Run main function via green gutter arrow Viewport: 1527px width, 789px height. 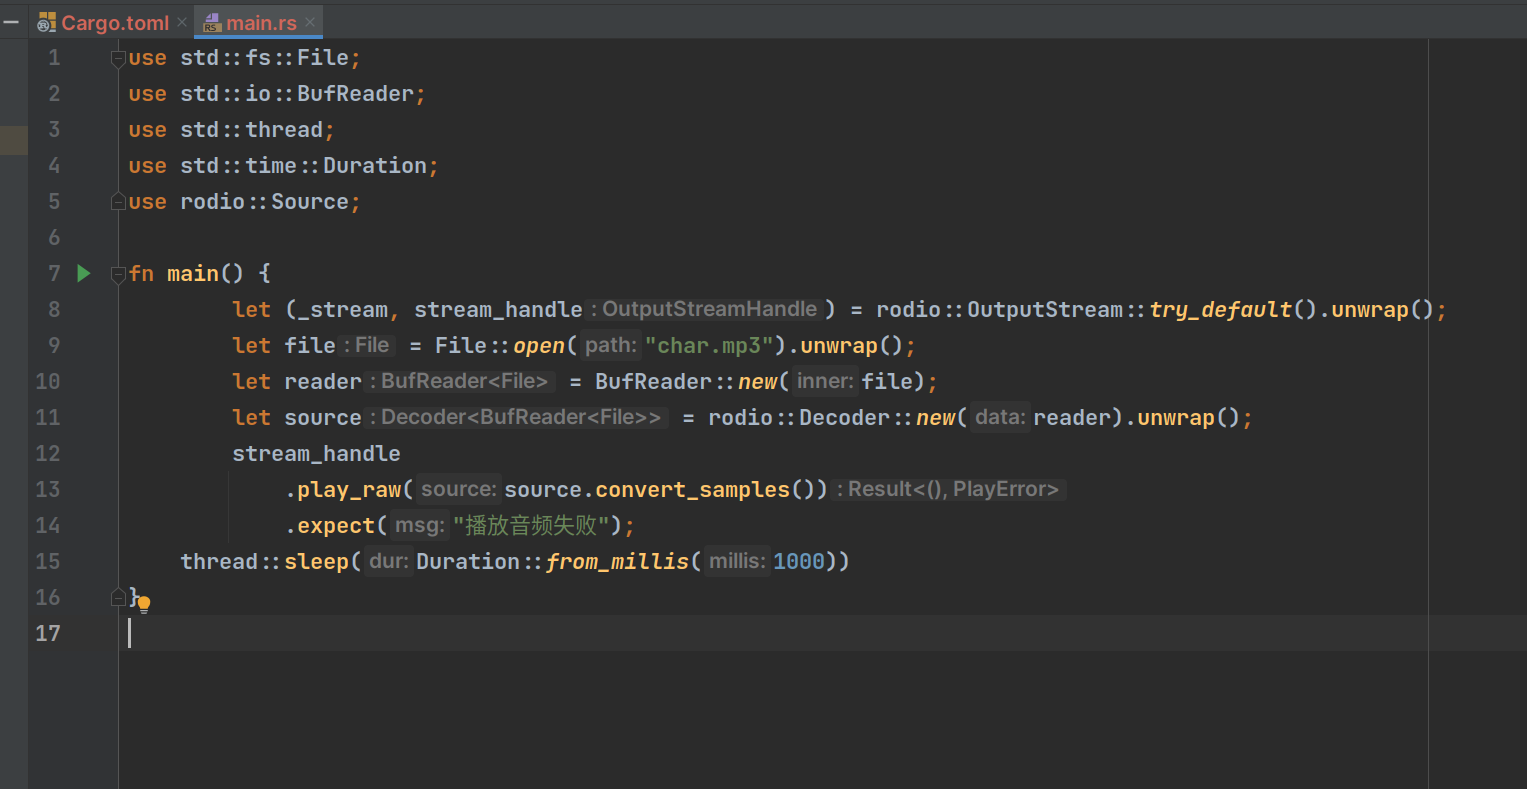click(x=84, y=273)
